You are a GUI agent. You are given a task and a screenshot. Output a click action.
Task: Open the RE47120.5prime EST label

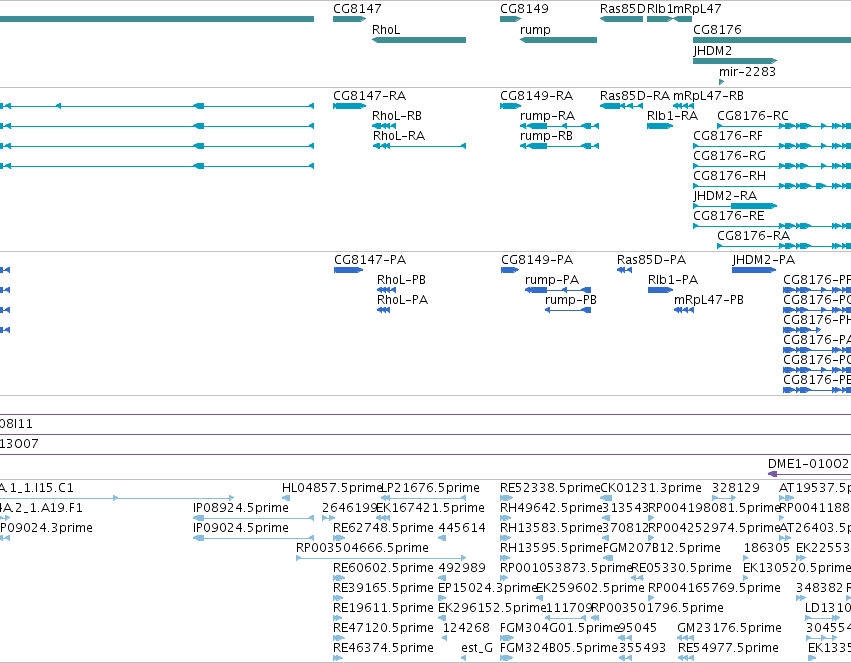[383, 629]
